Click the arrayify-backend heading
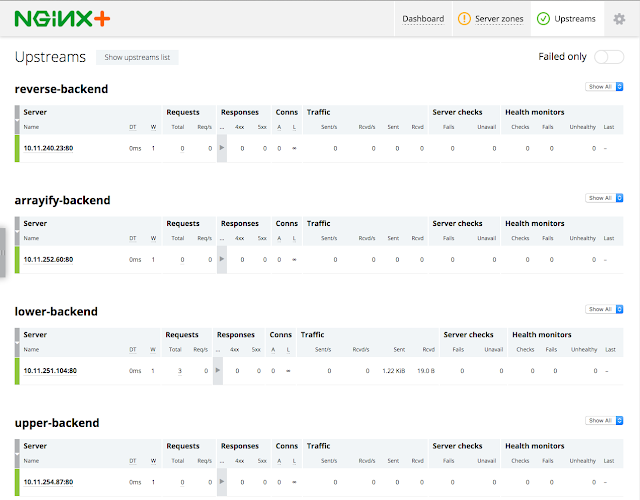The image size is (640, 500). [62, 200]
